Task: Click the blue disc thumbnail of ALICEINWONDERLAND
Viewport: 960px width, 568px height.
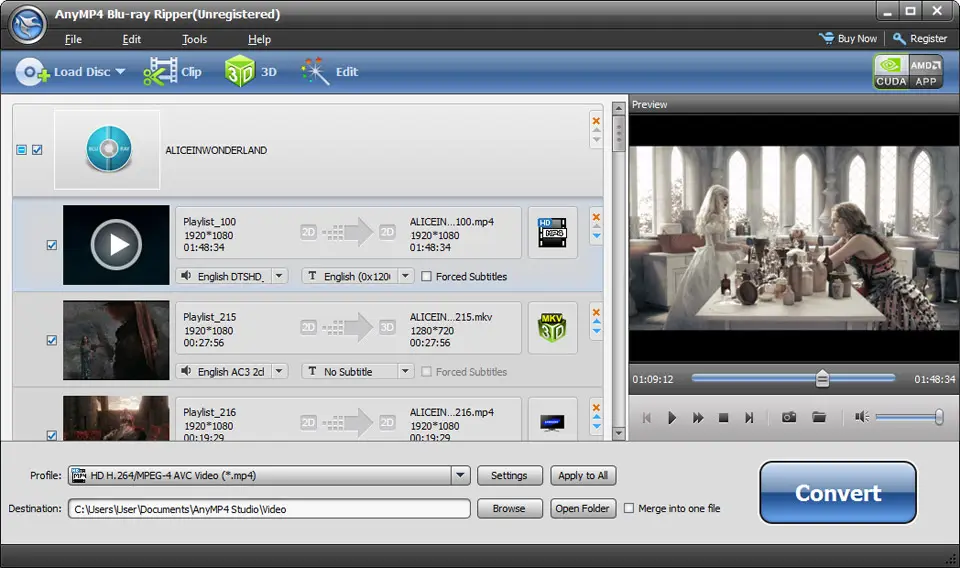Action: (108, 149)
